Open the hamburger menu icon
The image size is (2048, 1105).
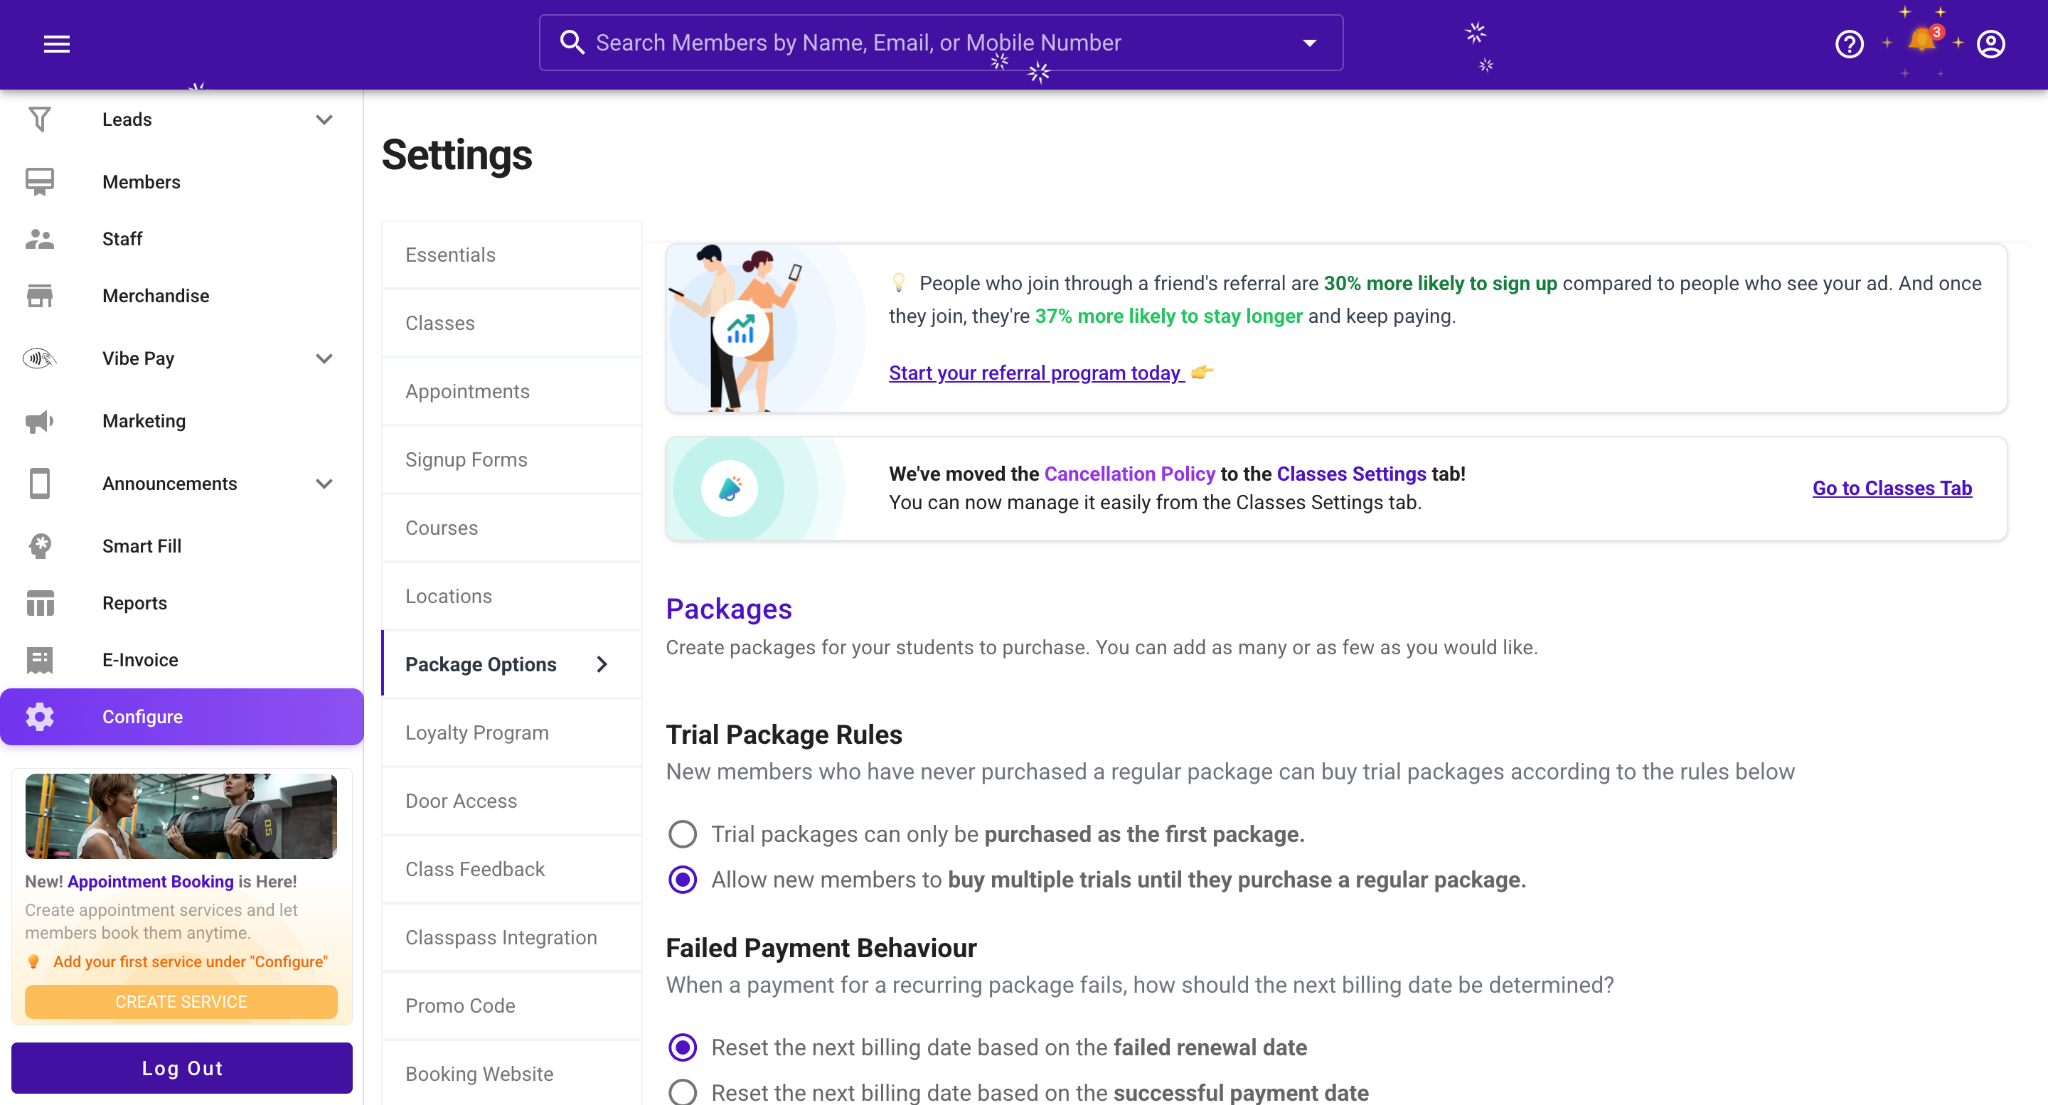[57, 44]
